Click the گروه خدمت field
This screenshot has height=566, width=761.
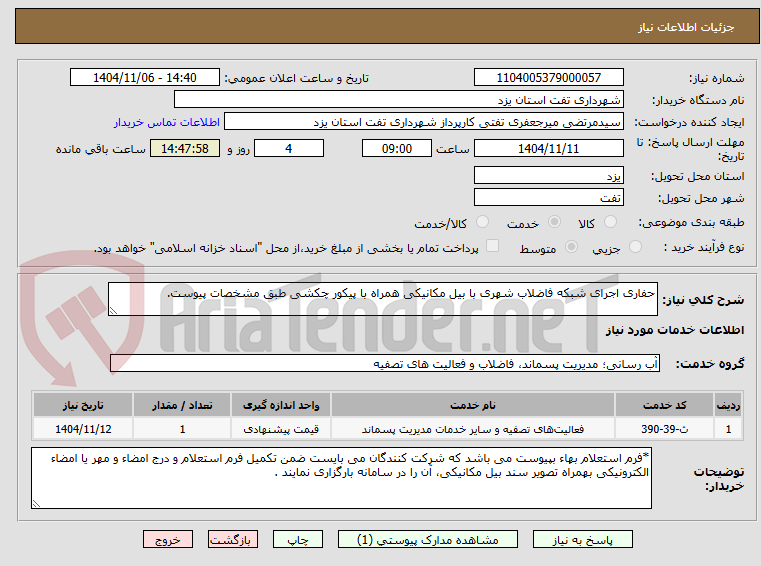pyautogui.click(x=385, y=364)
